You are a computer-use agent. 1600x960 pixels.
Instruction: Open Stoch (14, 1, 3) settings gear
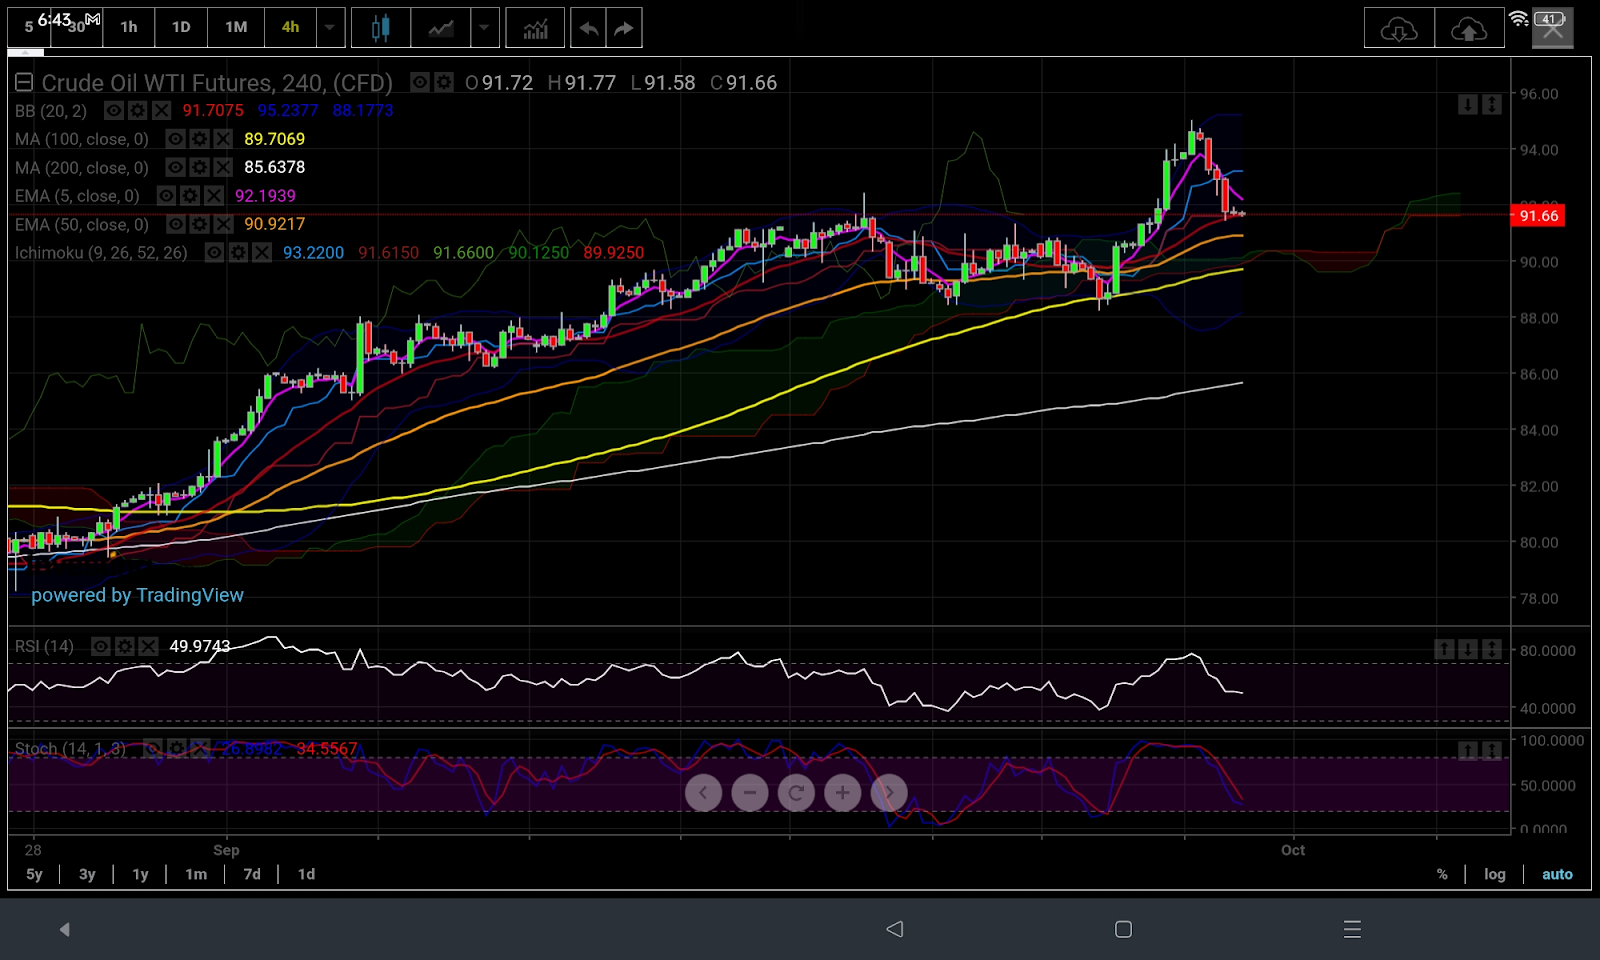pos(176,748)
